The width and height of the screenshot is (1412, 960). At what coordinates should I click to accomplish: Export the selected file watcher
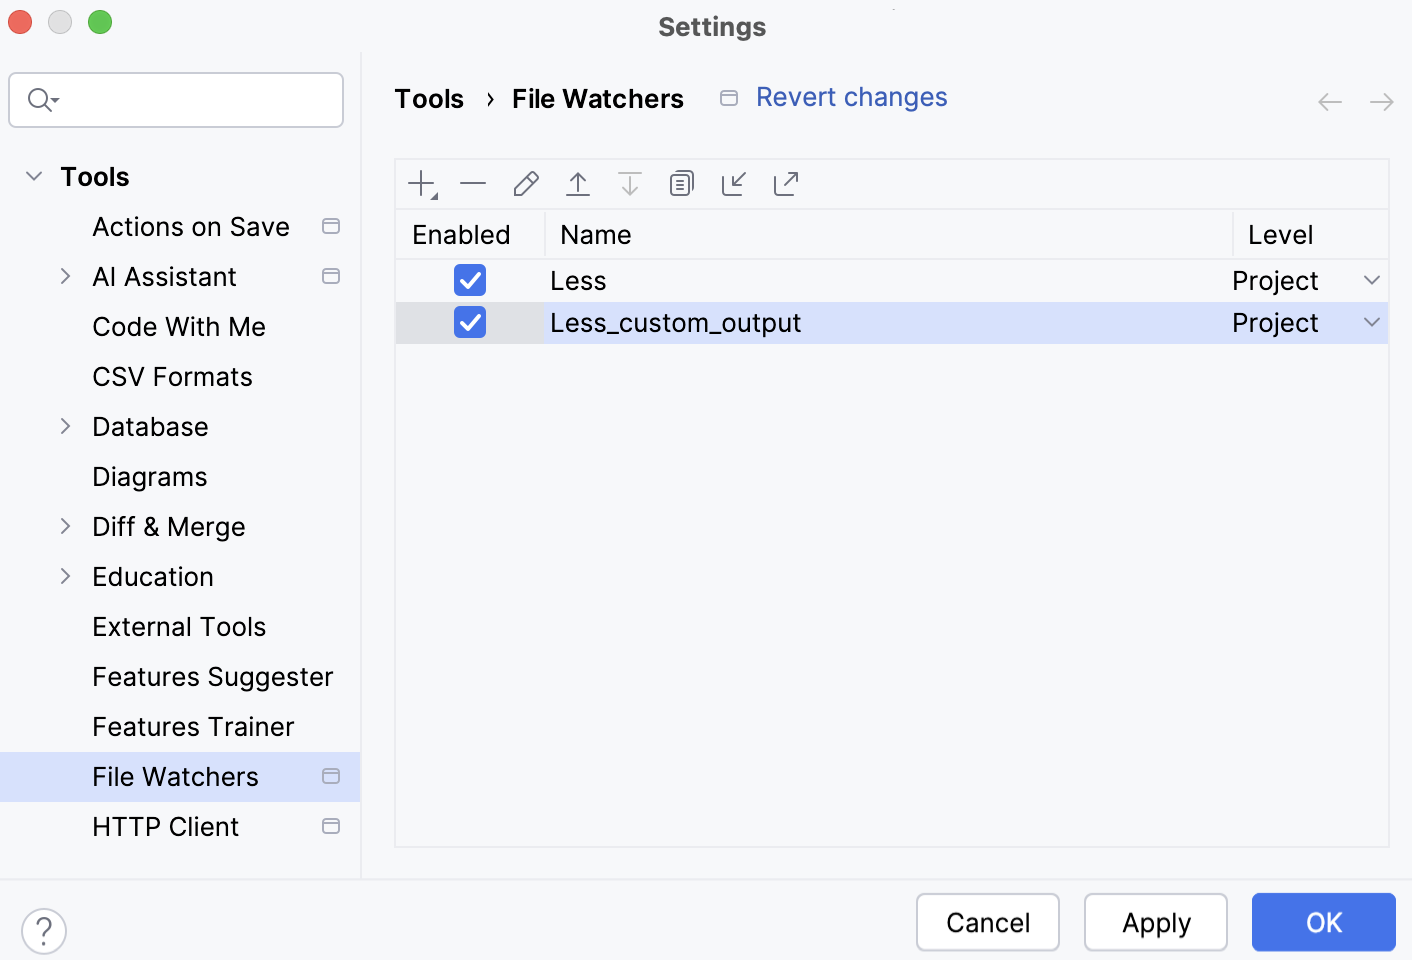(x=785, y=184)
